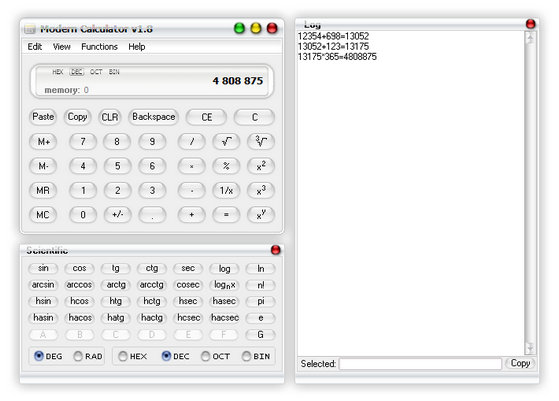Click the square root button
The height and width of the screenshot is (401, 559).
(226, 142)
